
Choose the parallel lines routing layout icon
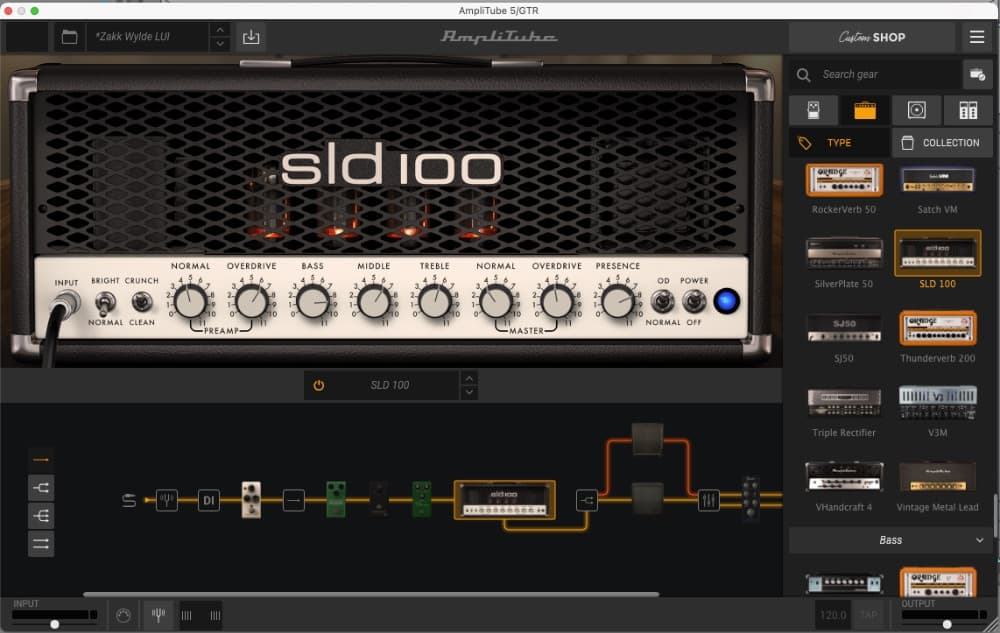[x=41, y=544]
